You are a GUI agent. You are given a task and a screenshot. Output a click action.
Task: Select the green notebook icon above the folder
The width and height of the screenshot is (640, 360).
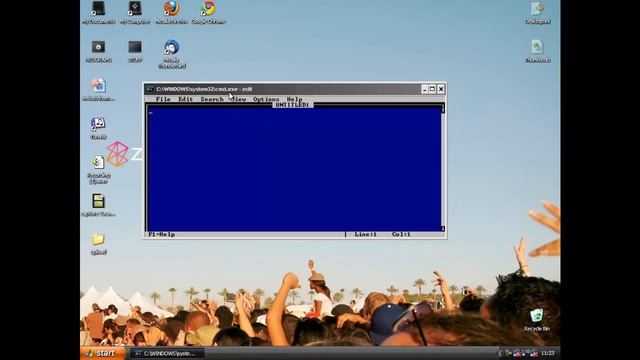pos(98,205)
